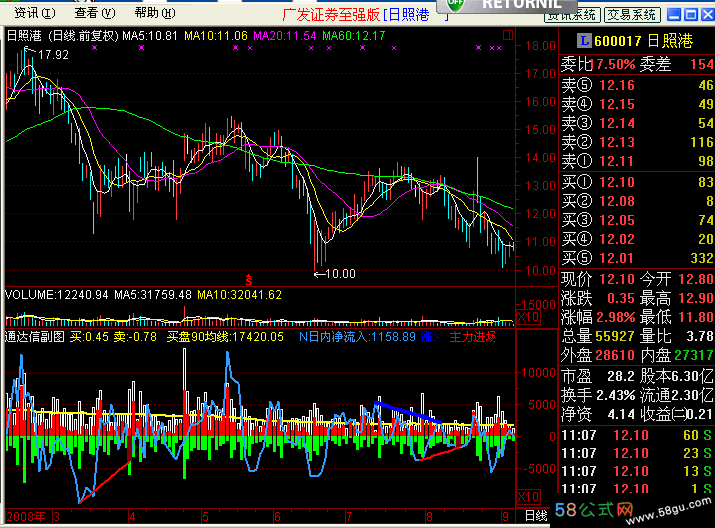Click the 内盘 27317 value
The width and height of the screenshot is (715, 528).
[694, 355]
